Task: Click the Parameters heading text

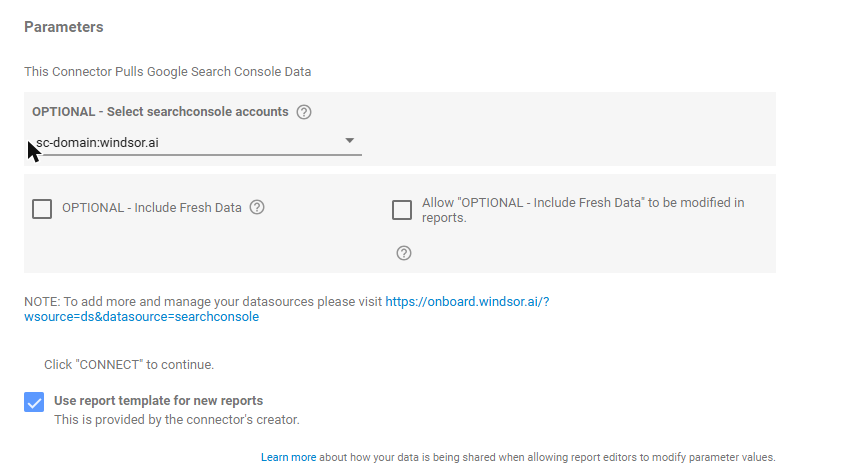Action: [x=63, y=27]
